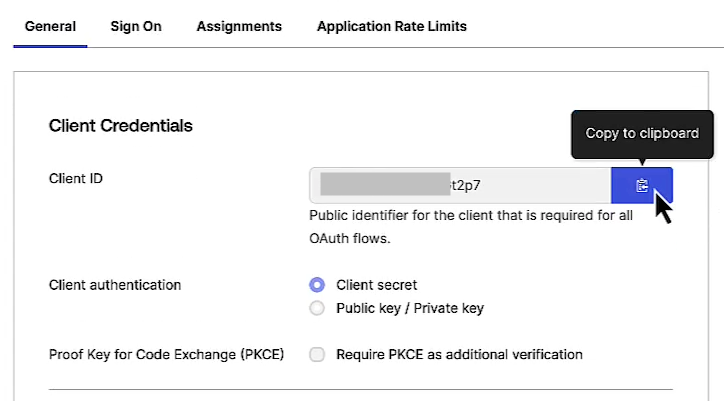The image size is (724, 401).
Task: Select the General tab
Action: click(50, 26)
